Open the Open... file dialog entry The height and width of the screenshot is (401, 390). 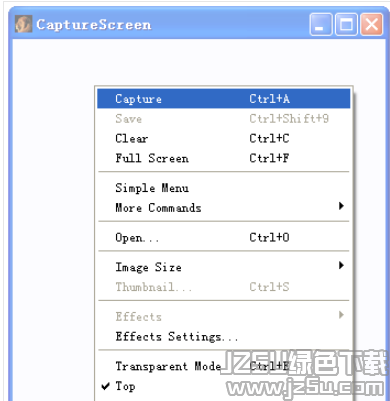(224, 238)
